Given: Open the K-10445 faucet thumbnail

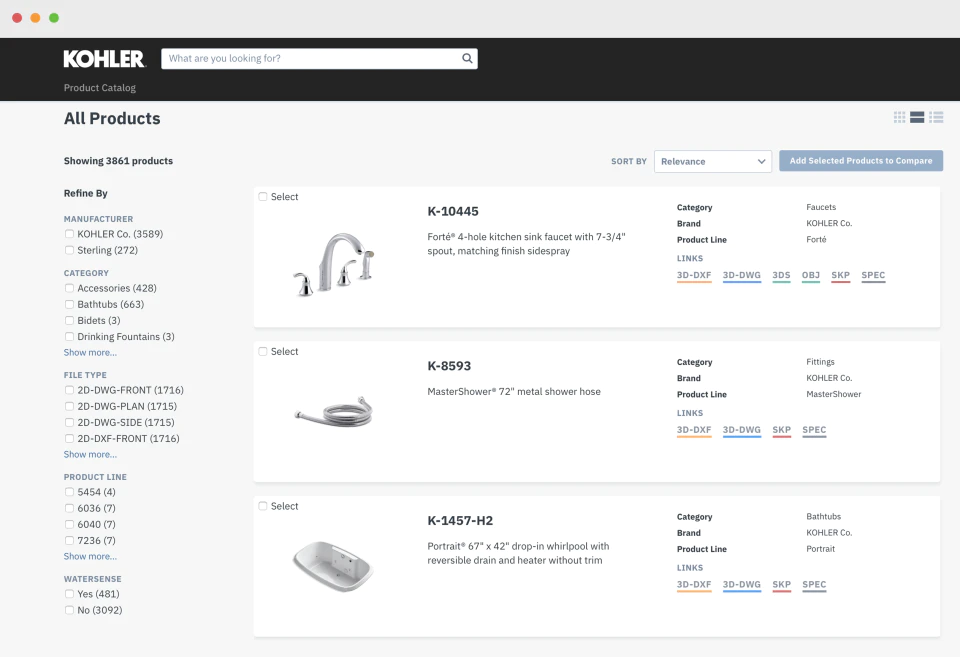Looking at the screenshot, I should point(334,264).
